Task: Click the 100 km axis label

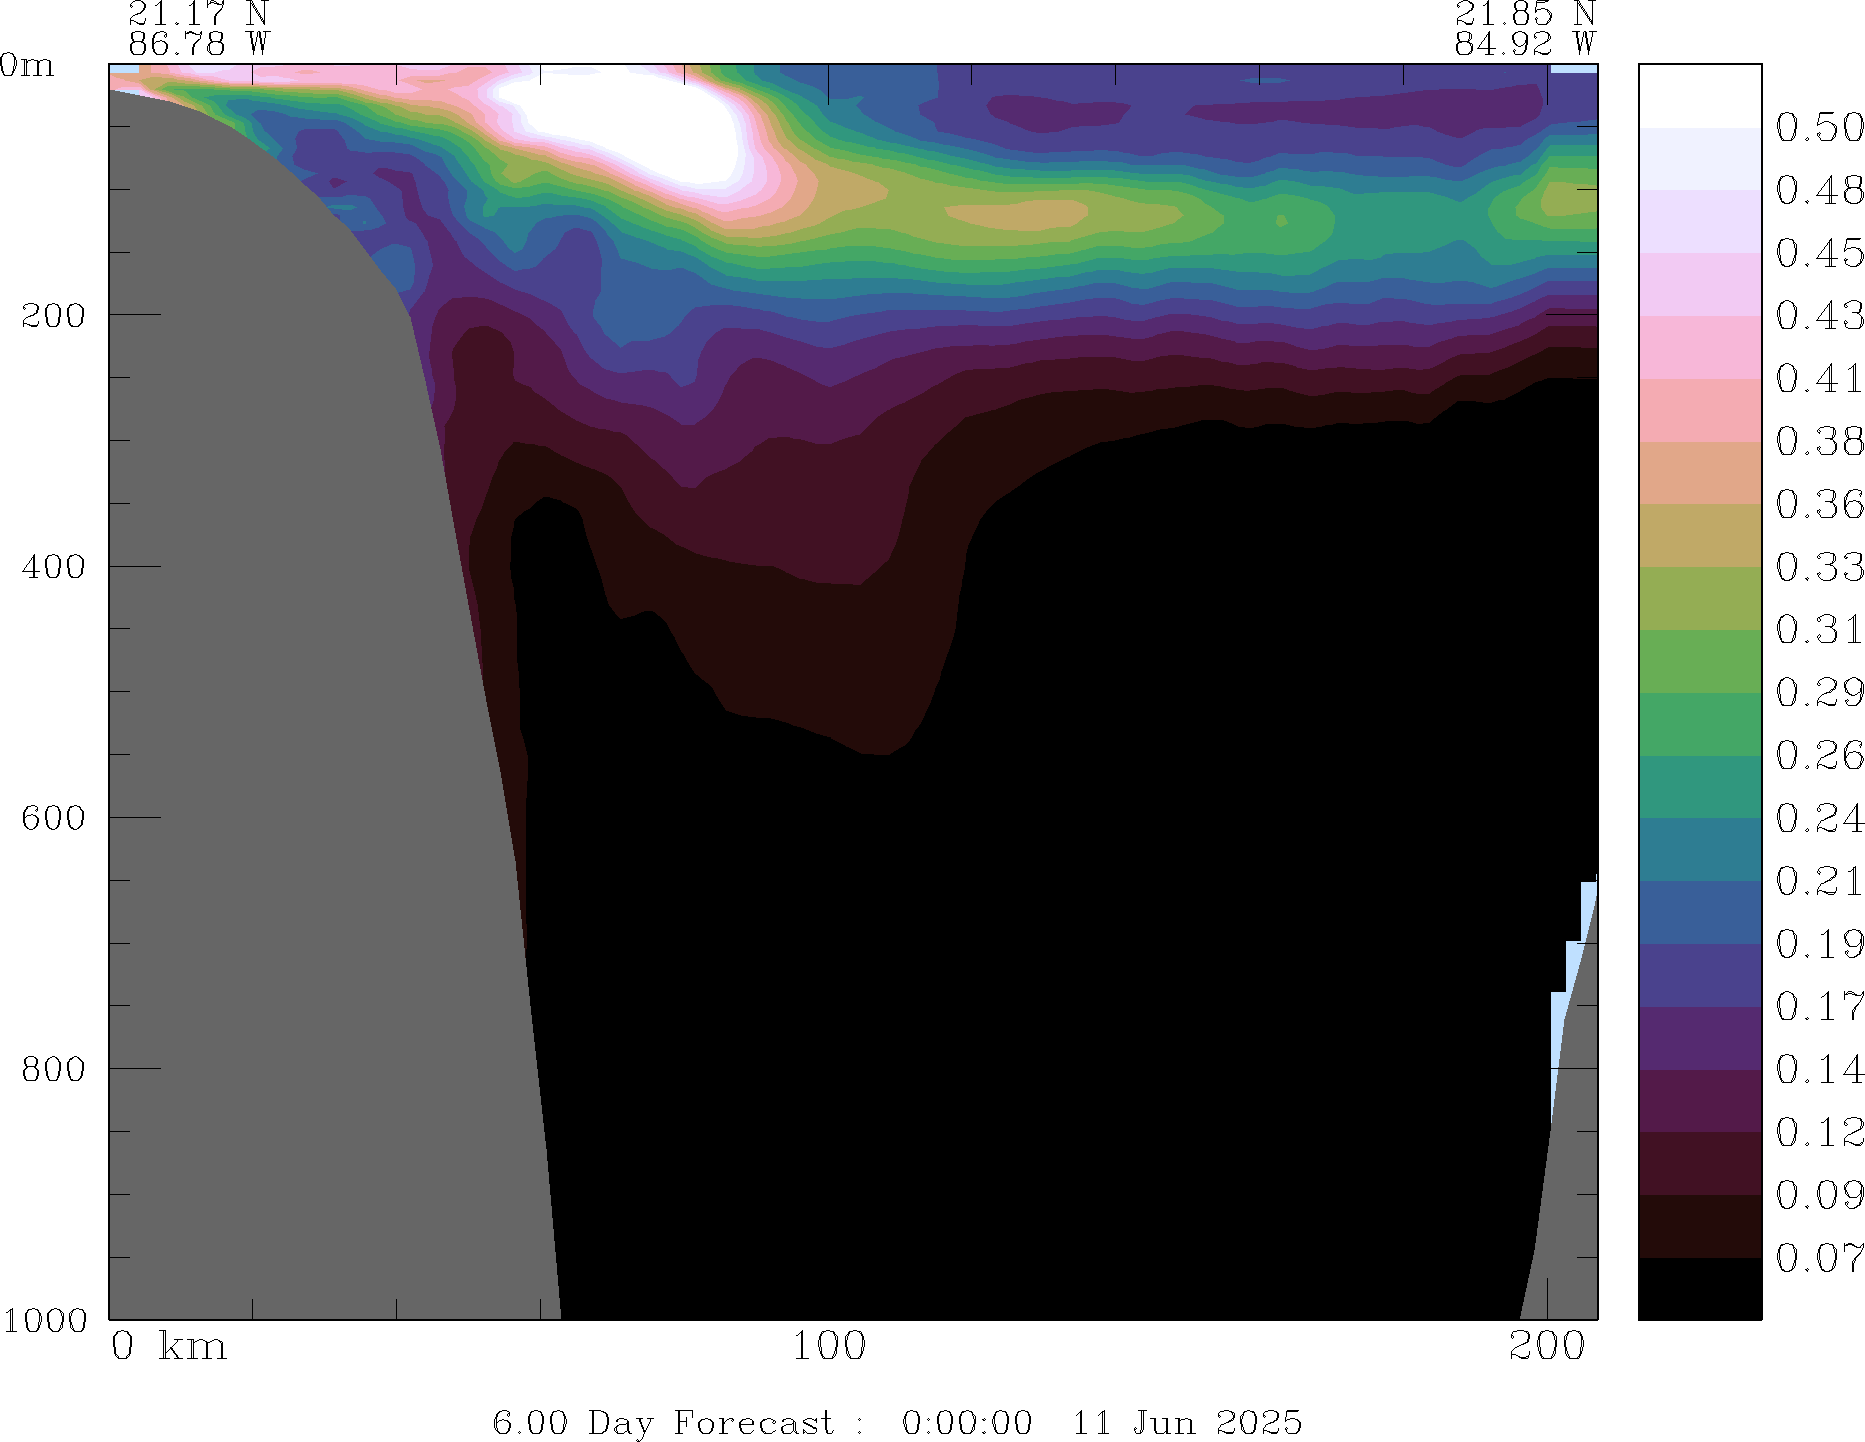Action: [x=829, y=1347]
